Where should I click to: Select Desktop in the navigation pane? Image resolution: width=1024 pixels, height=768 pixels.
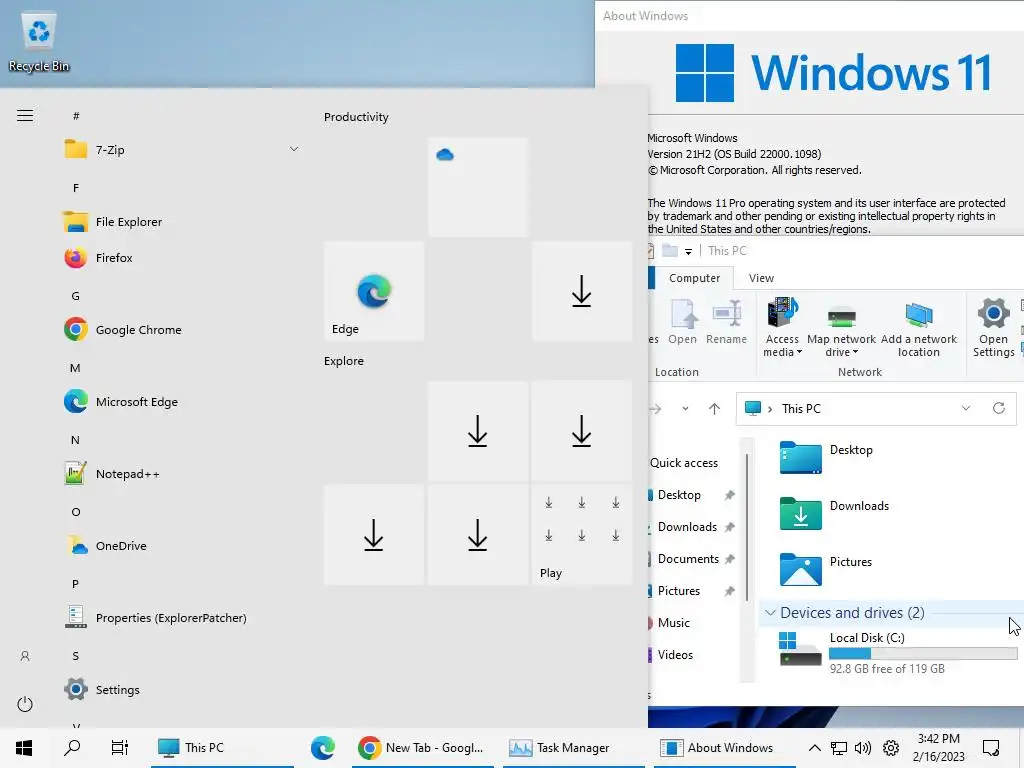point(679,495)
